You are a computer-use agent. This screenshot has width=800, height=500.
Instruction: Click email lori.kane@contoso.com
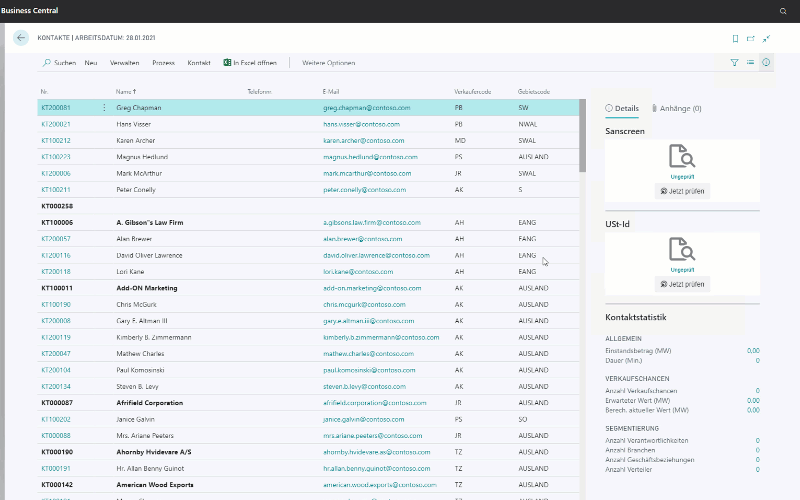358,271
